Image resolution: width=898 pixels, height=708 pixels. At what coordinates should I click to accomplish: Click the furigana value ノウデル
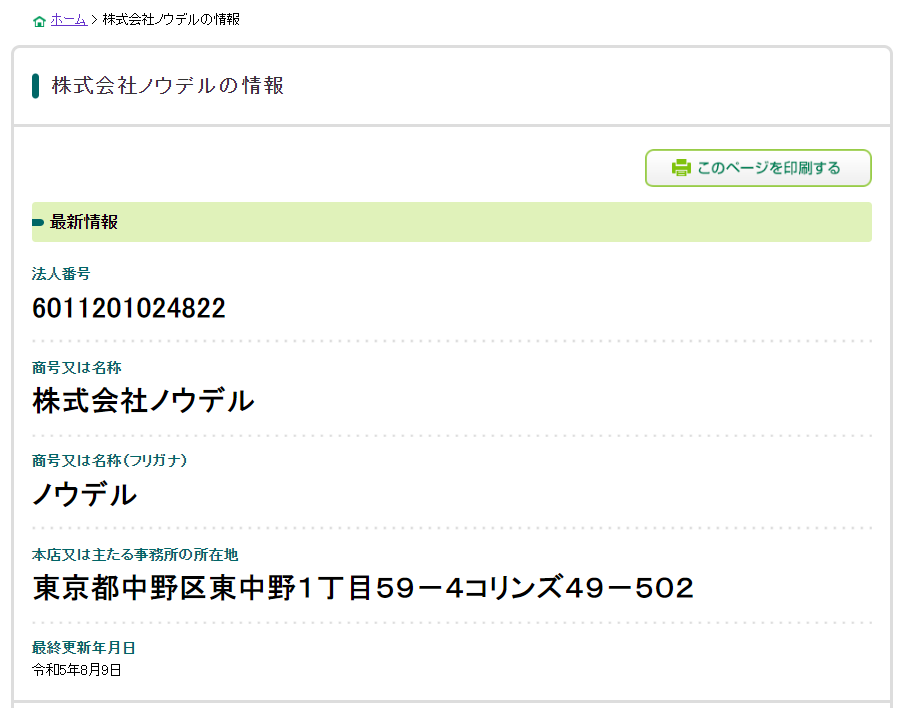point(85,494)
